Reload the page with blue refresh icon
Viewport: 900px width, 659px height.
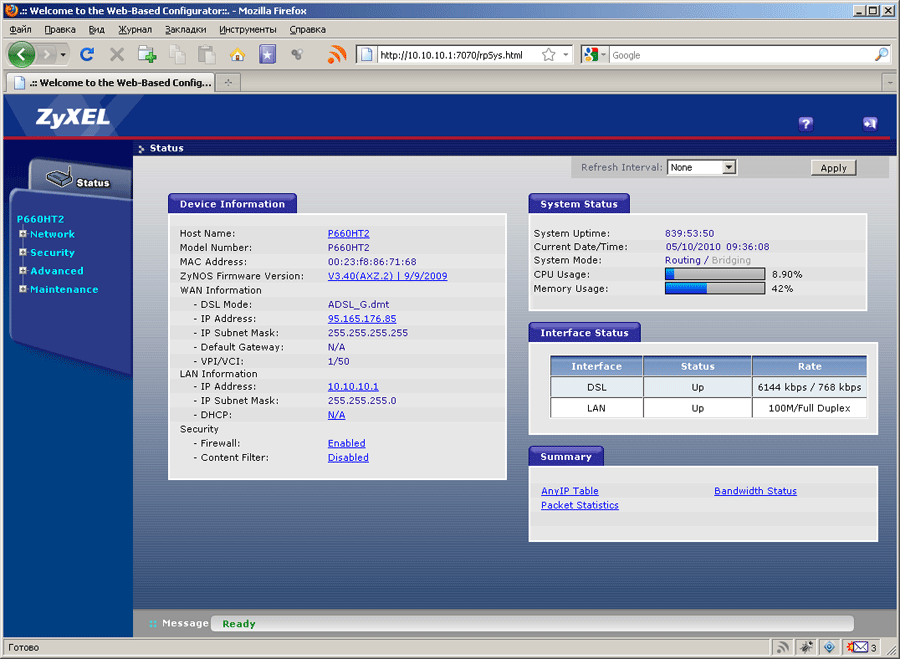click(87, 55)
